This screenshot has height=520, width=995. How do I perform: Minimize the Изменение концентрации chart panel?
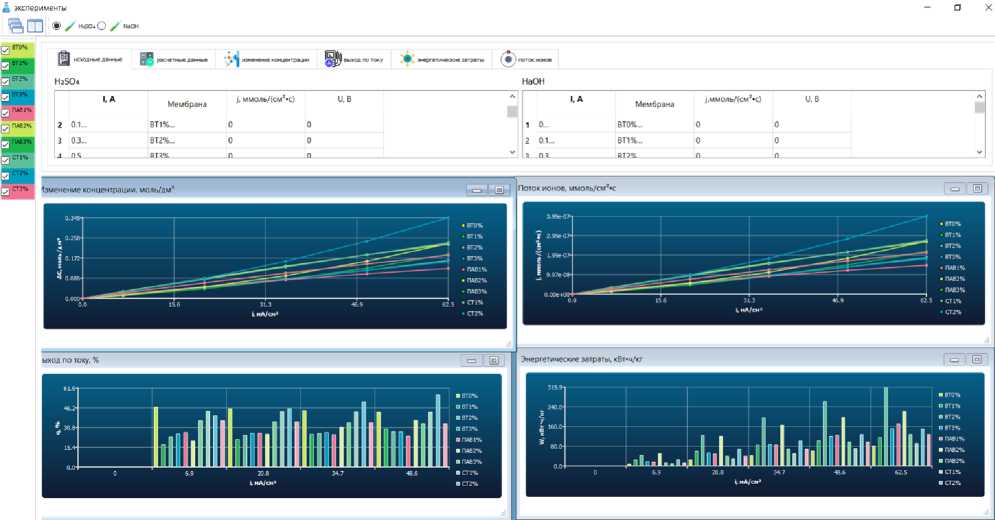477,190
